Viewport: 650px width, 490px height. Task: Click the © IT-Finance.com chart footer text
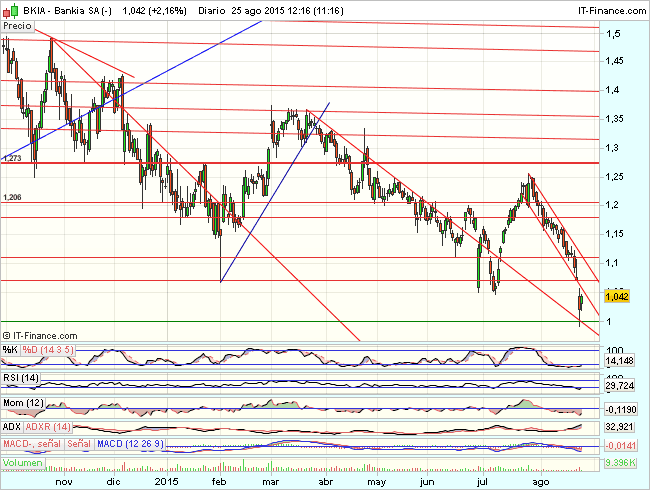coord(40,335)
